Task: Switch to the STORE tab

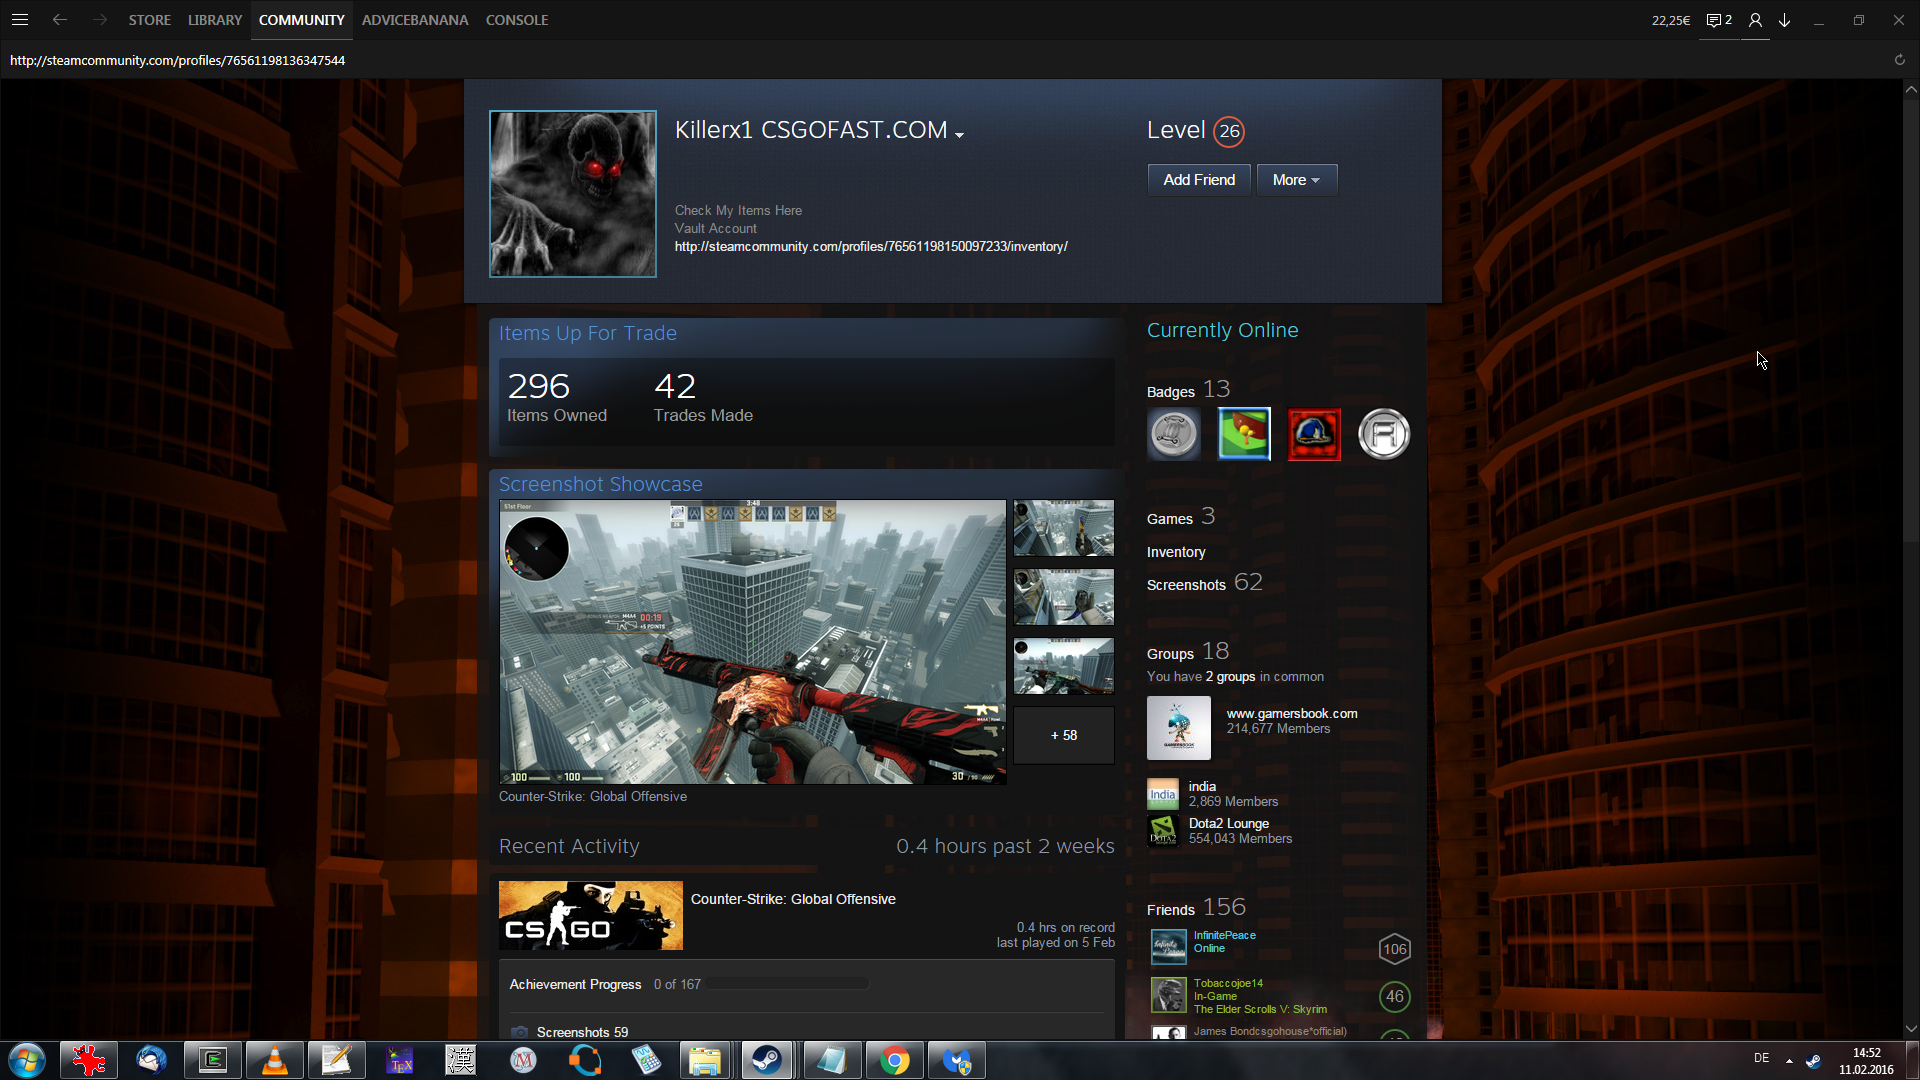Action: (149, 20)
